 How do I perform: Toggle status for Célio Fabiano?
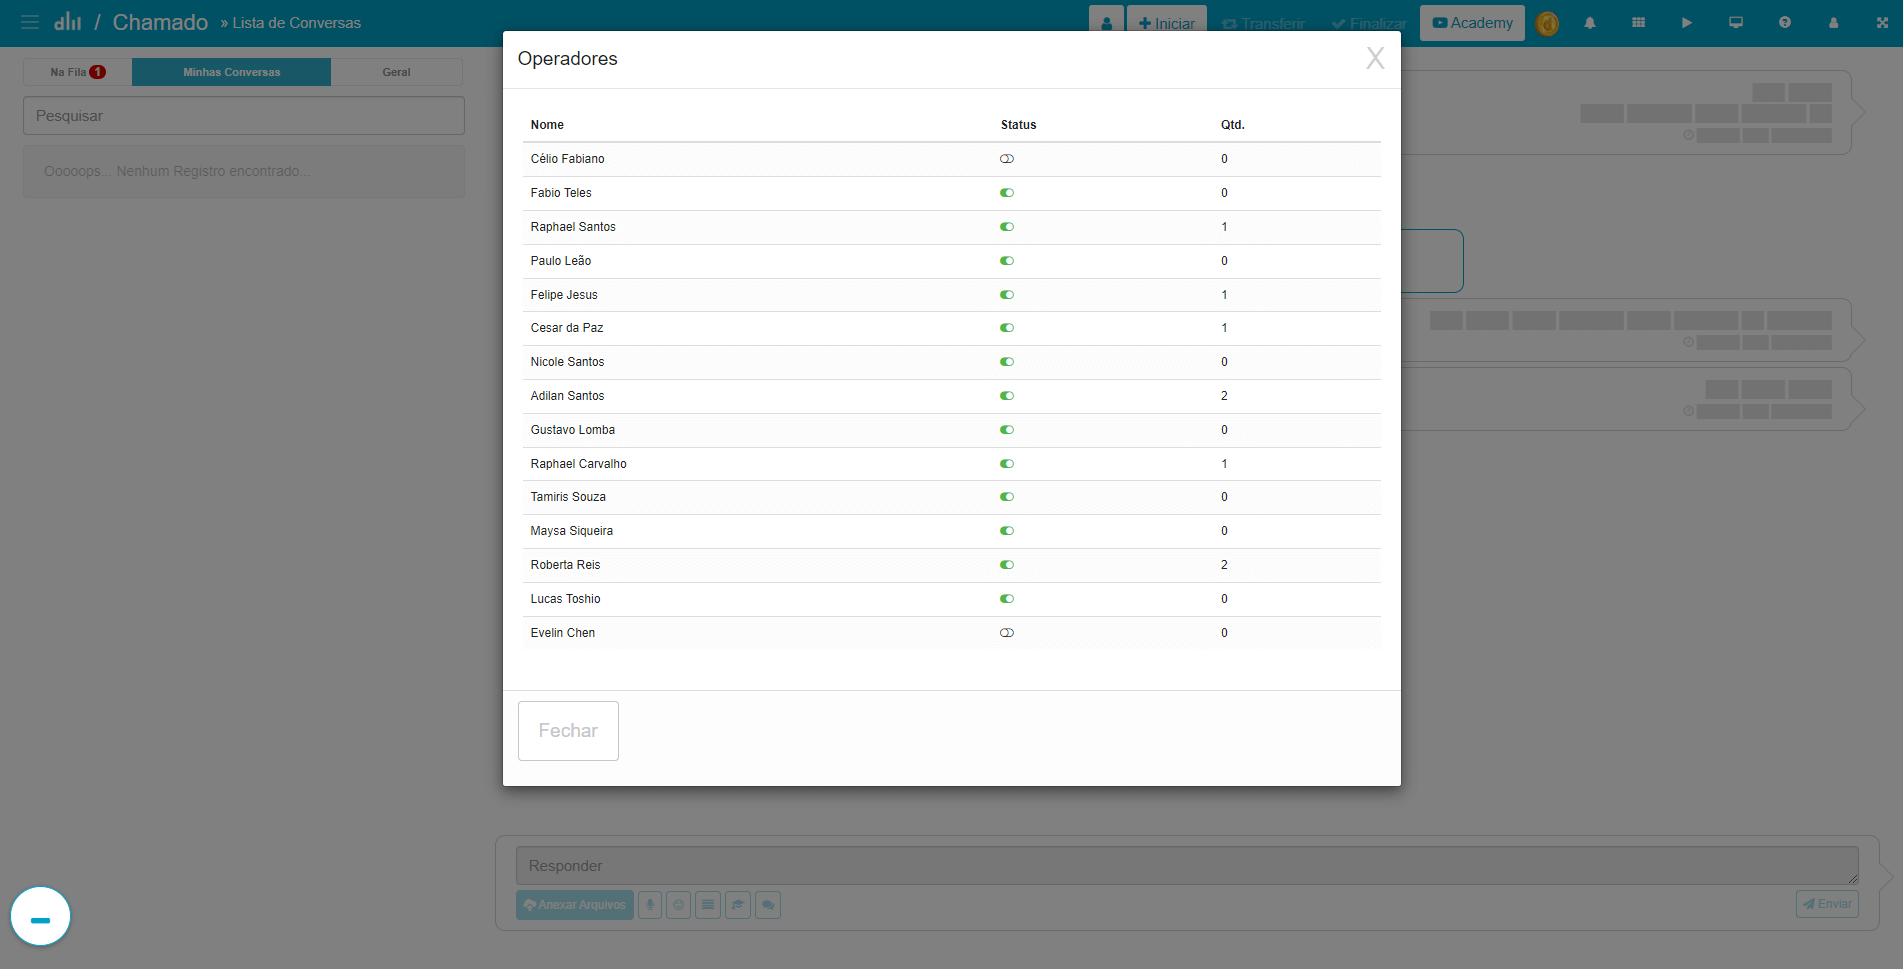click(1007, 159)
